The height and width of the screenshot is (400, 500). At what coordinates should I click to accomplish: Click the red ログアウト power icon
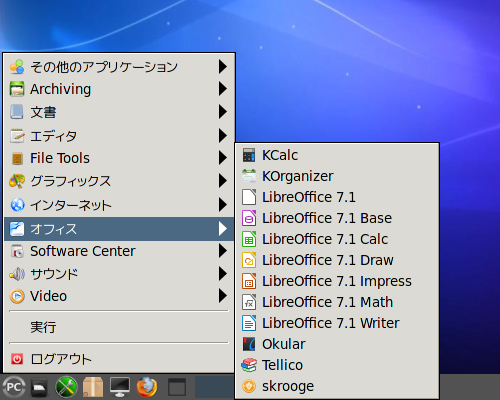tap(17, 359)
